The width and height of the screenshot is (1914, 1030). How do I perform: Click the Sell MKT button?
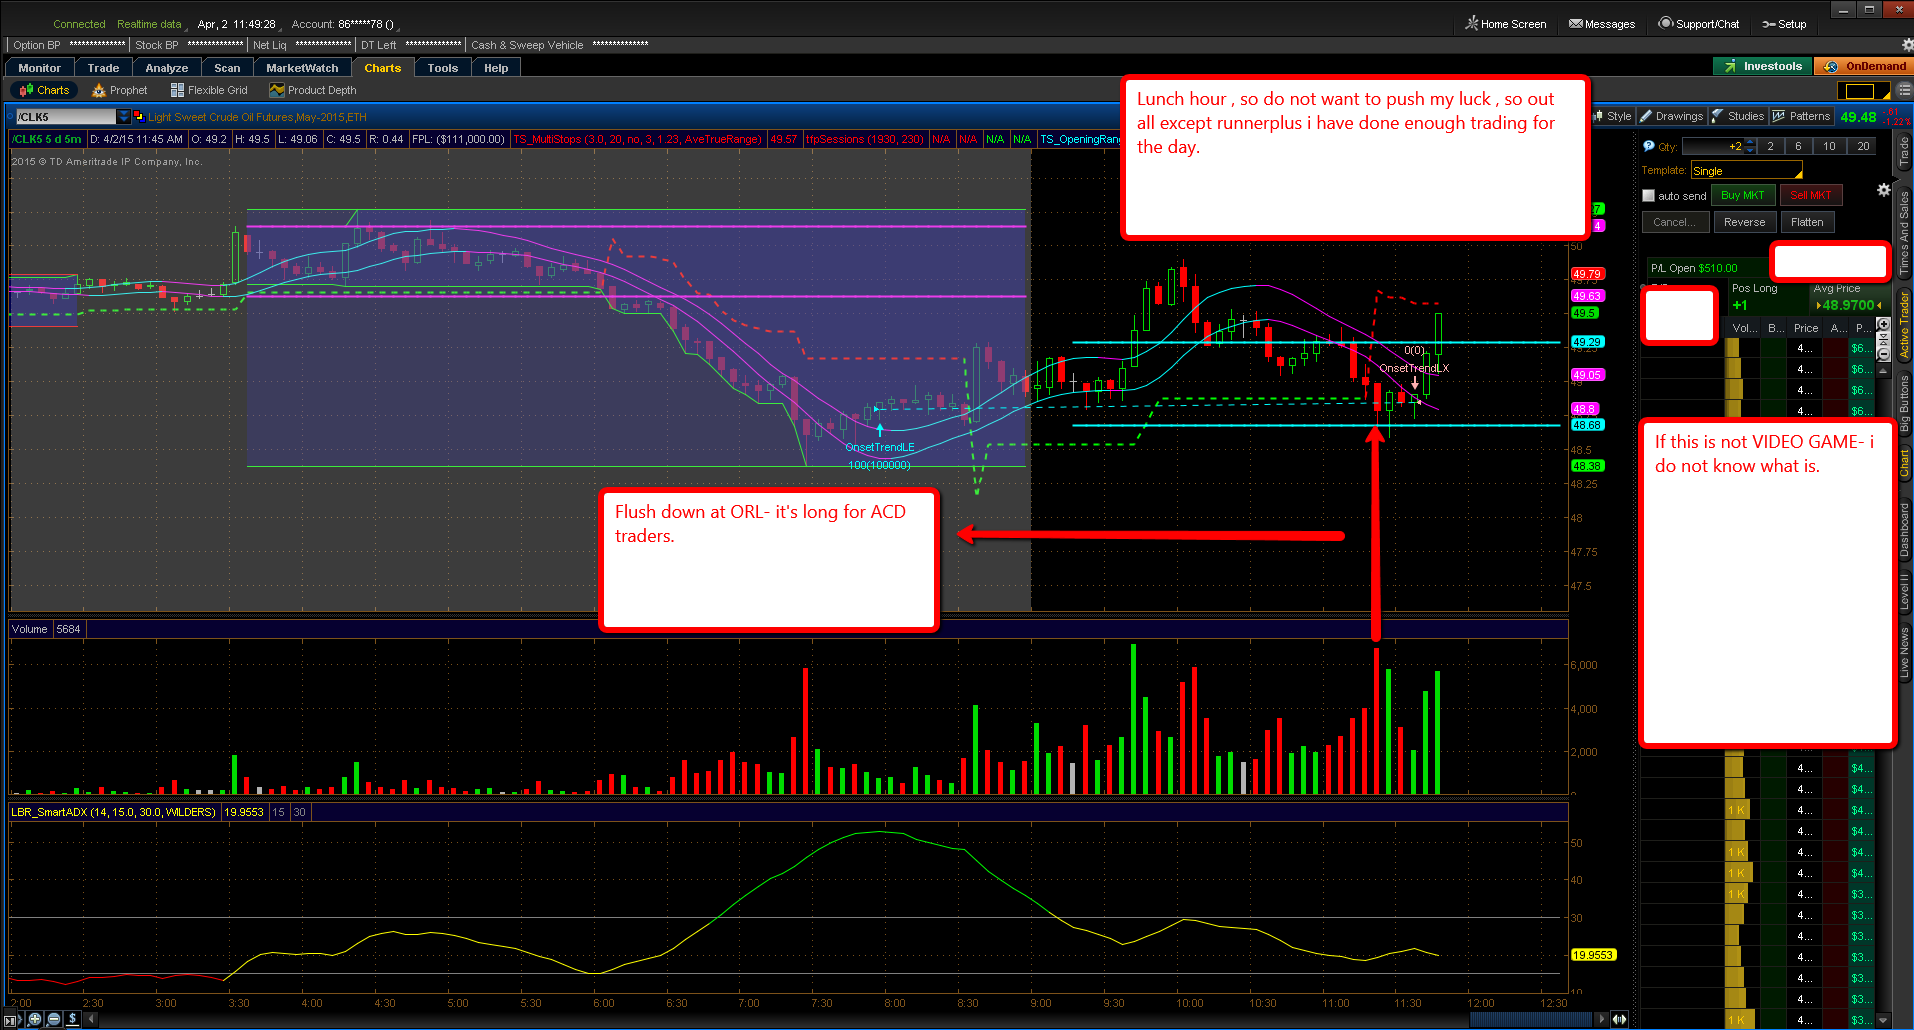point(1811,196)
